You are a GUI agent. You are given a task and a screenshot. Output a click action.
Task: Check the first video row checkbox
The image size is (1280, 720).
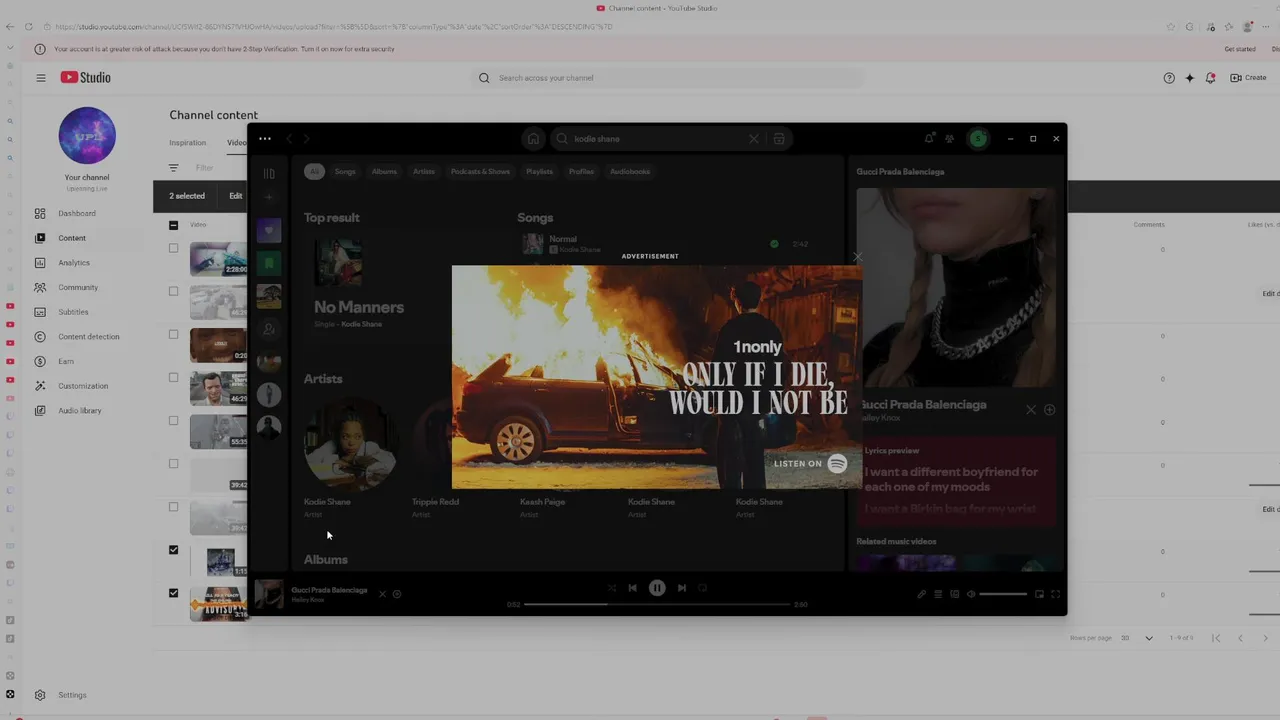173,248
